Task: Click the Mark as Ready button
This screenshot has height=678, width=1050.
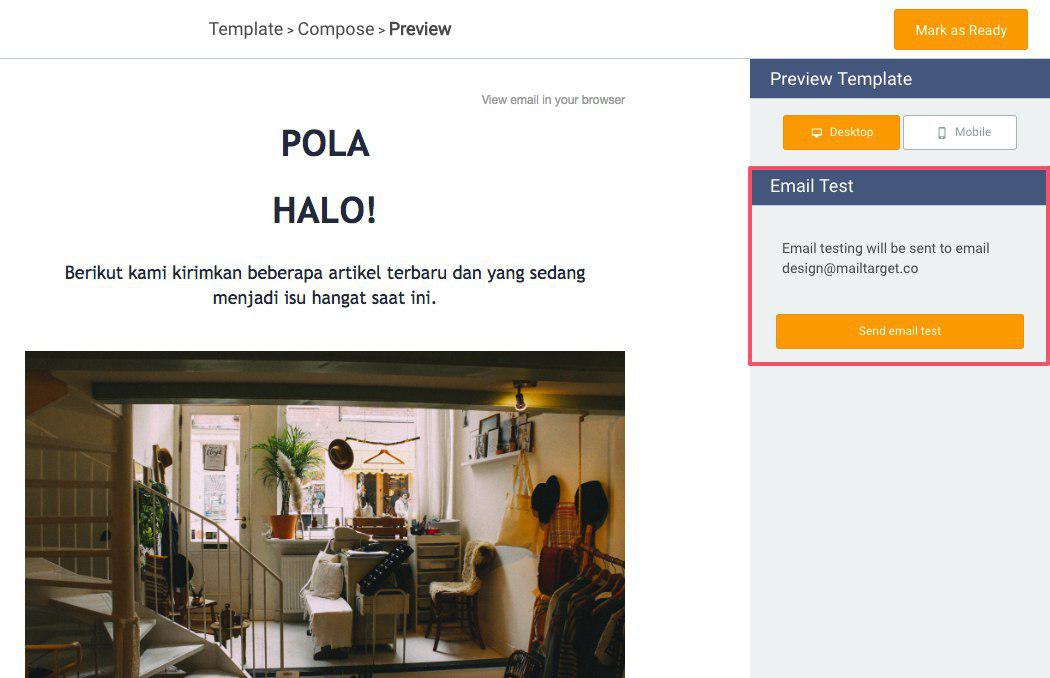Action: tap(960, 29)
